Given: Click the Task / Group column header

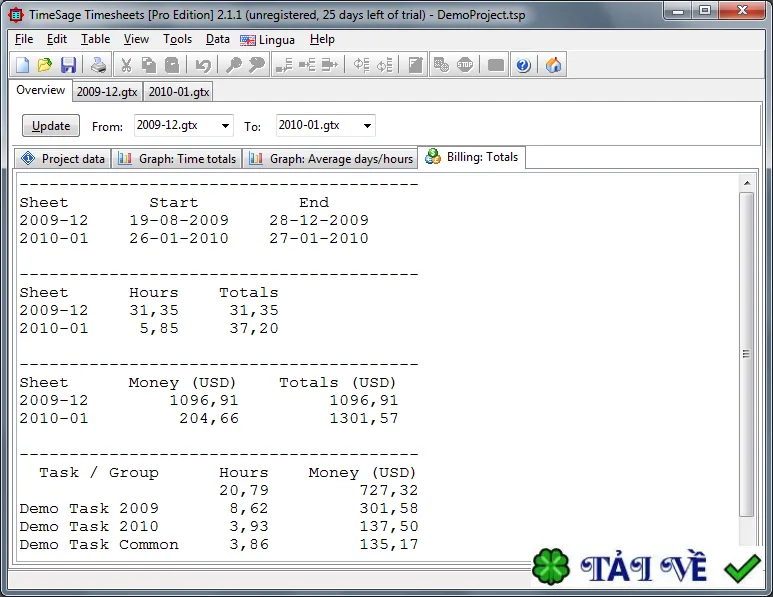Looking at the screenshot, I should click(x=99, y=473).
